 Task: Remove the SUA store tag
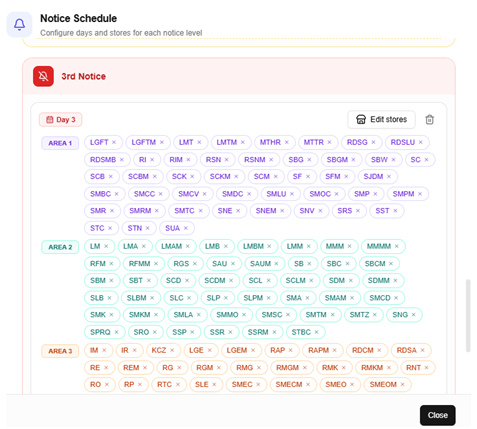186,228
